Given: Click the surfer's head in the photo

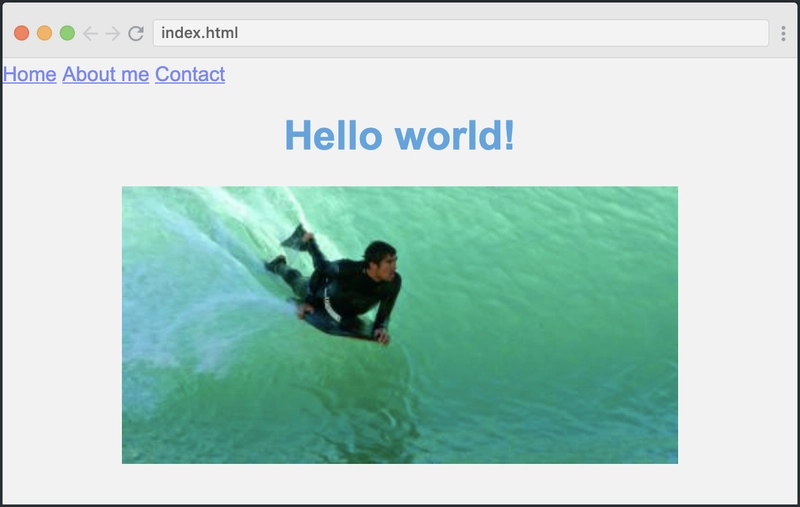Looking at the screenshot, I should point(382,261).
